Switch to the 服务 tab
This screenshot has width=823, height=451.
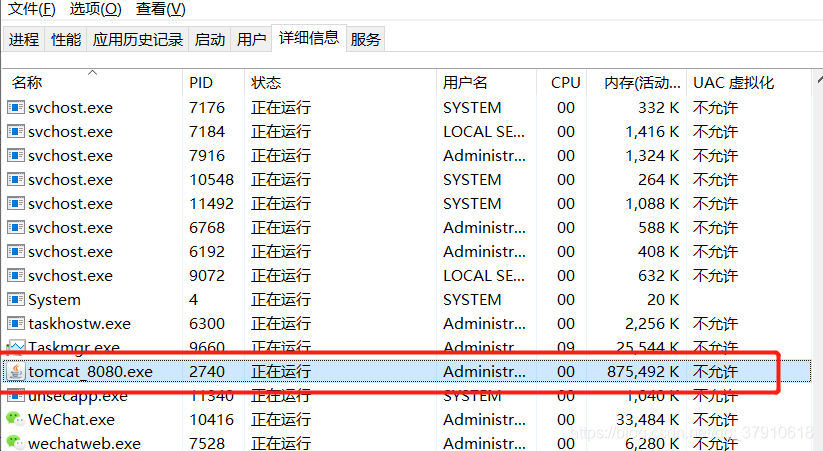tap(365, 39)
